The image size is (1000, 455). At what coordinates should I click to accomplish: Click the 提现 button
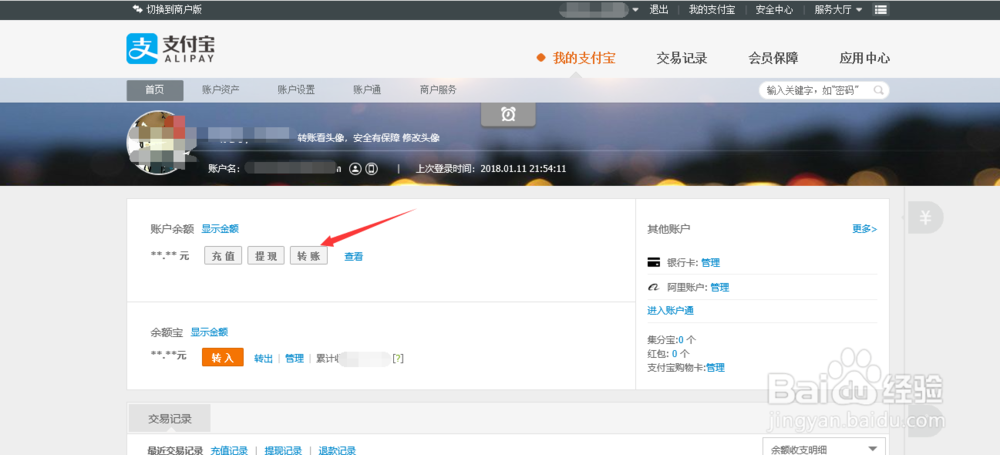pyautogui.click(x=266, y=256)
